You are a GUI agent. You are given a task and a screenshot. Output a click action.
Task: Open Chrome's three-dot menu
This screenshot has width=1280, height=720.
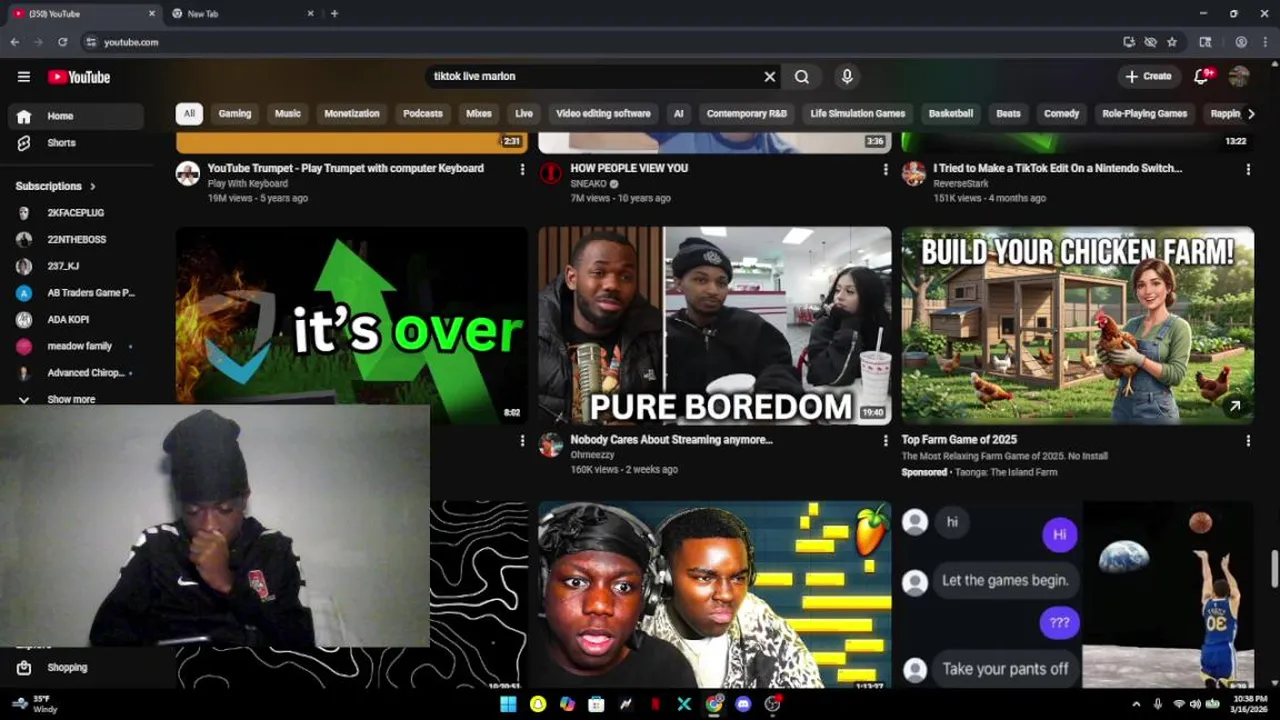point(1265,42)
